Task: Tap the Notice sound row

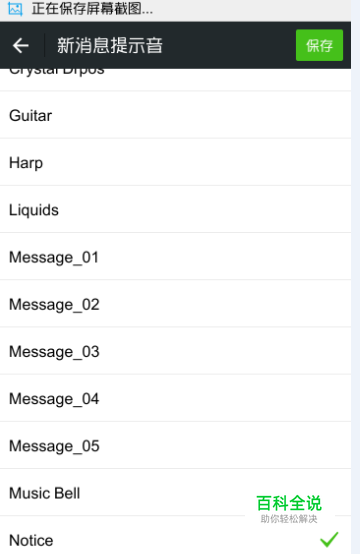Action: pos(175,536)
